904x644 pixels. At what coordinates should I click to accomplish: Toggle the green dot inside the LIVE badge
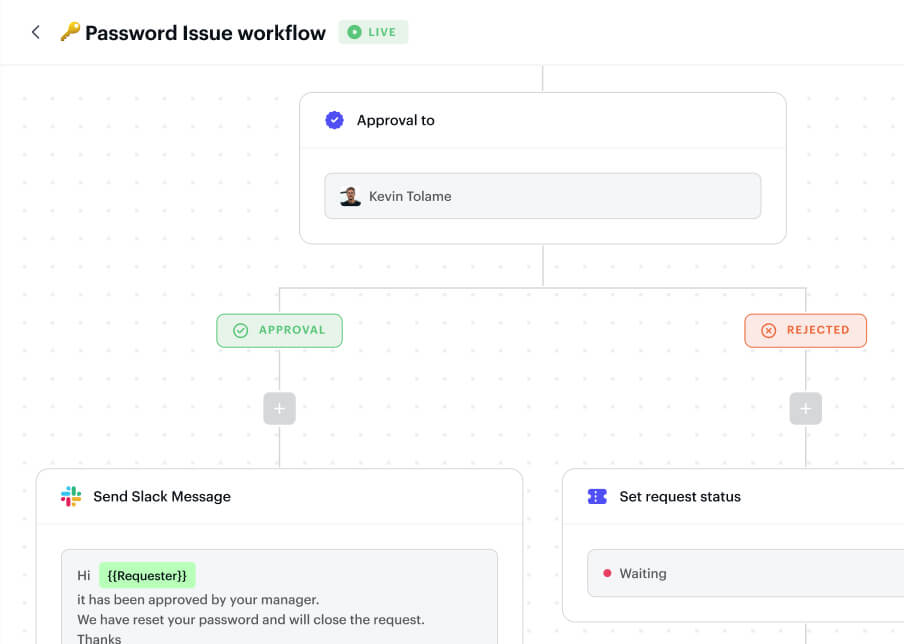(x=352, y=31)
